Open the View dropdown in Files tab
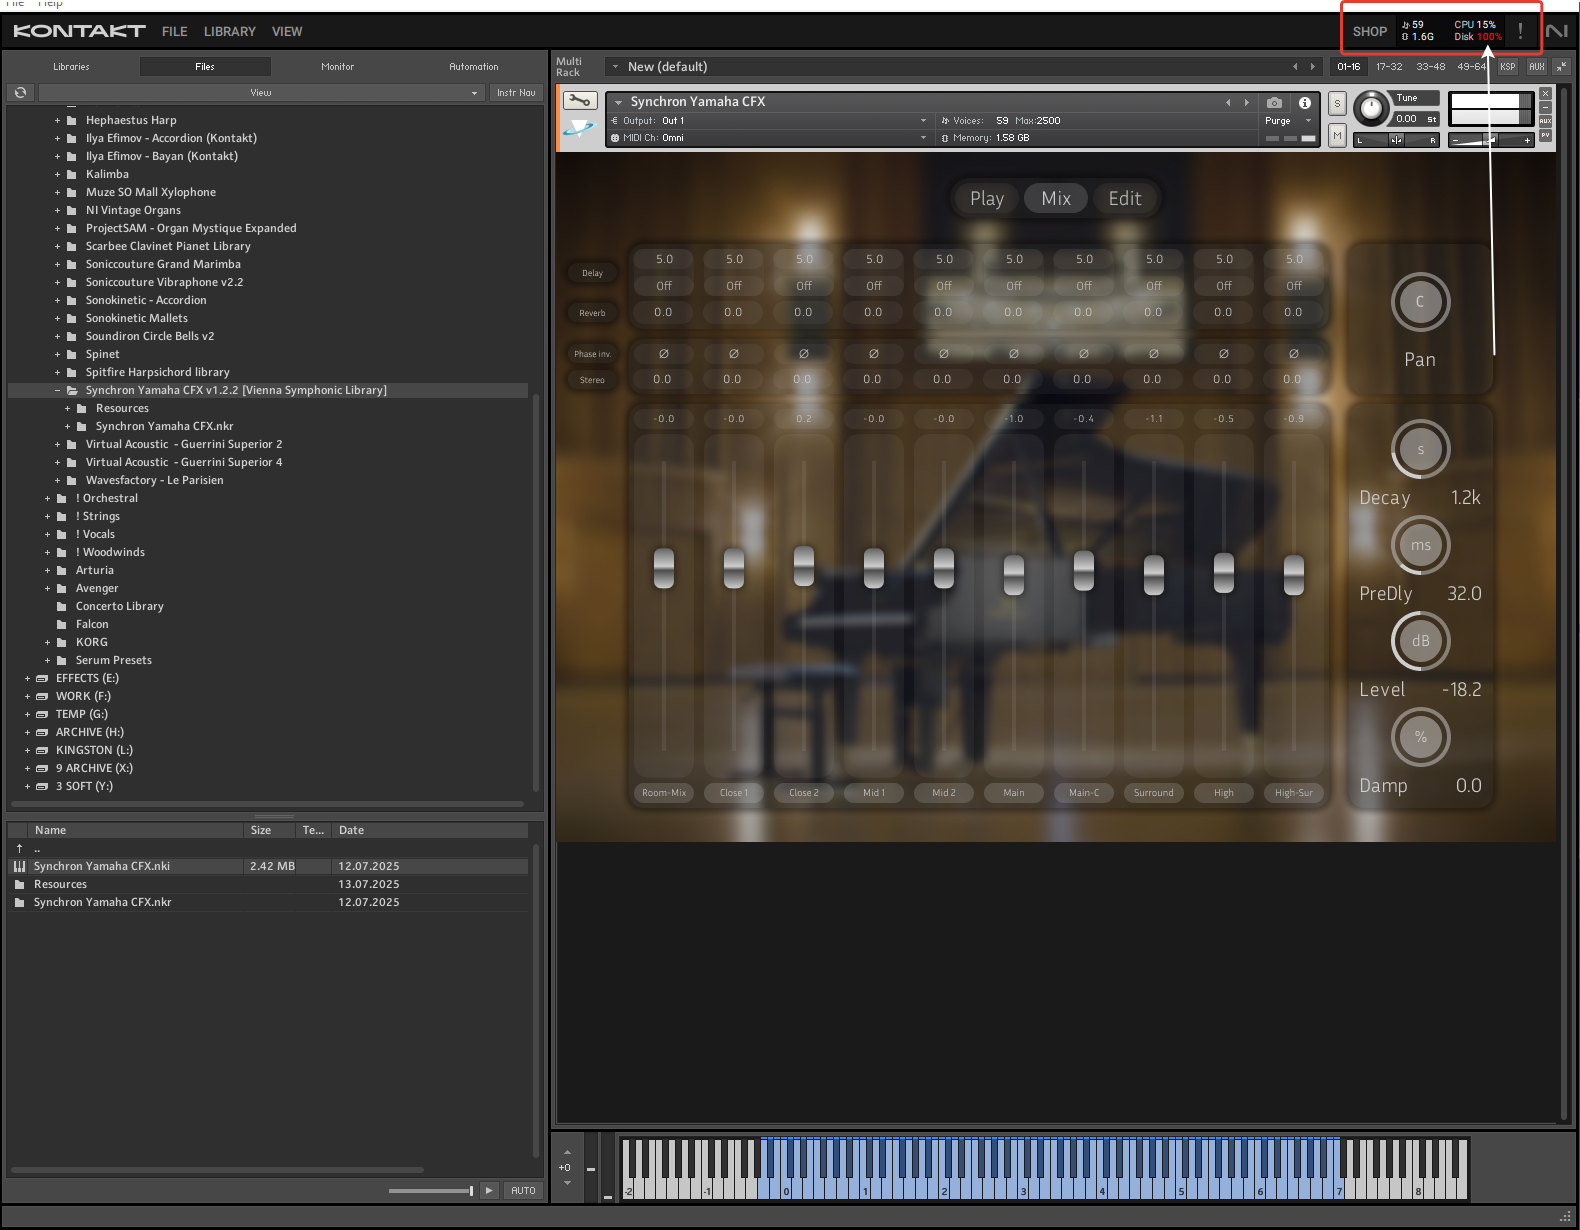Screen dimensions: 1580x1230 [261, 92]
